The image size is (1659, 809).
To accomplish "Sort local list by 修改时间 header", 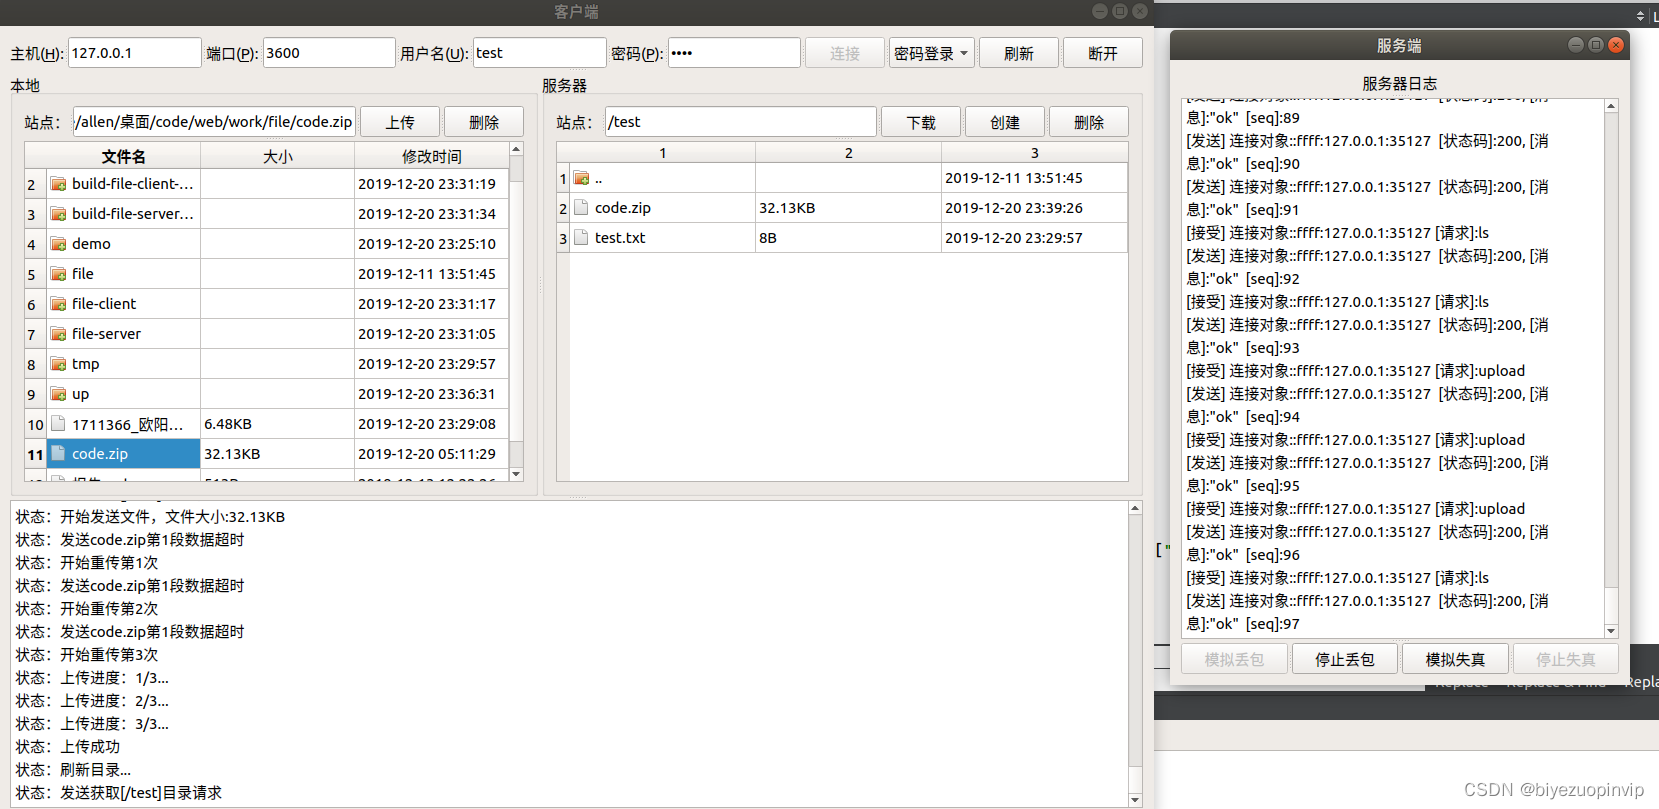I will click(432, 156).
